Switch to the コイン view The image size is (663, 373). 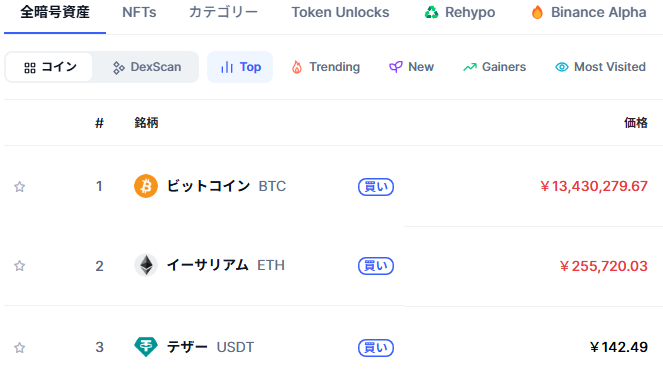(50, 67)
